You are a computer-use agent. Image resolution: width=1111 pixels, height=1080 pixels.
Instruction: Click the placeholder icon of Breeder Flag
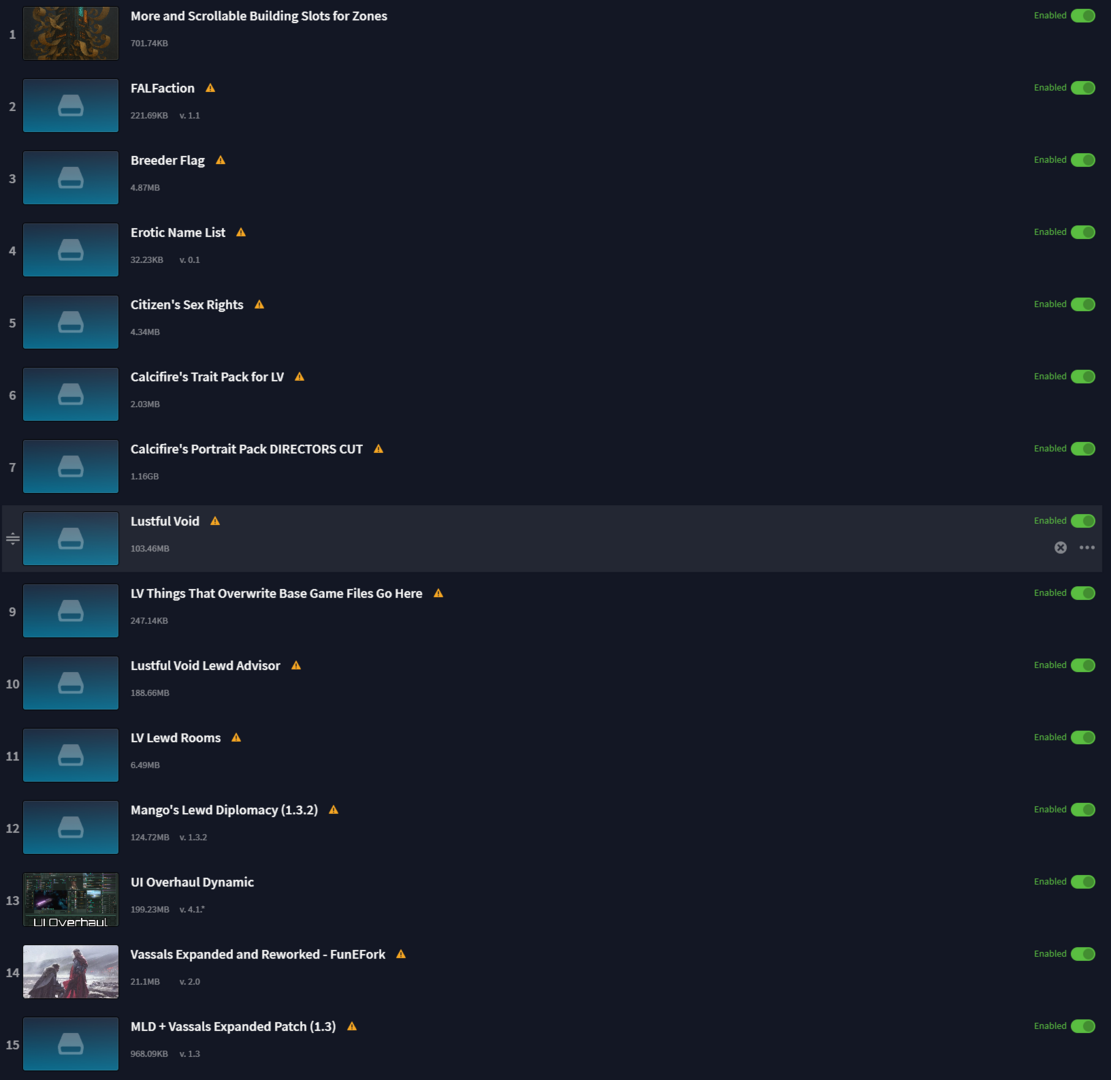(x=71, y=178)
